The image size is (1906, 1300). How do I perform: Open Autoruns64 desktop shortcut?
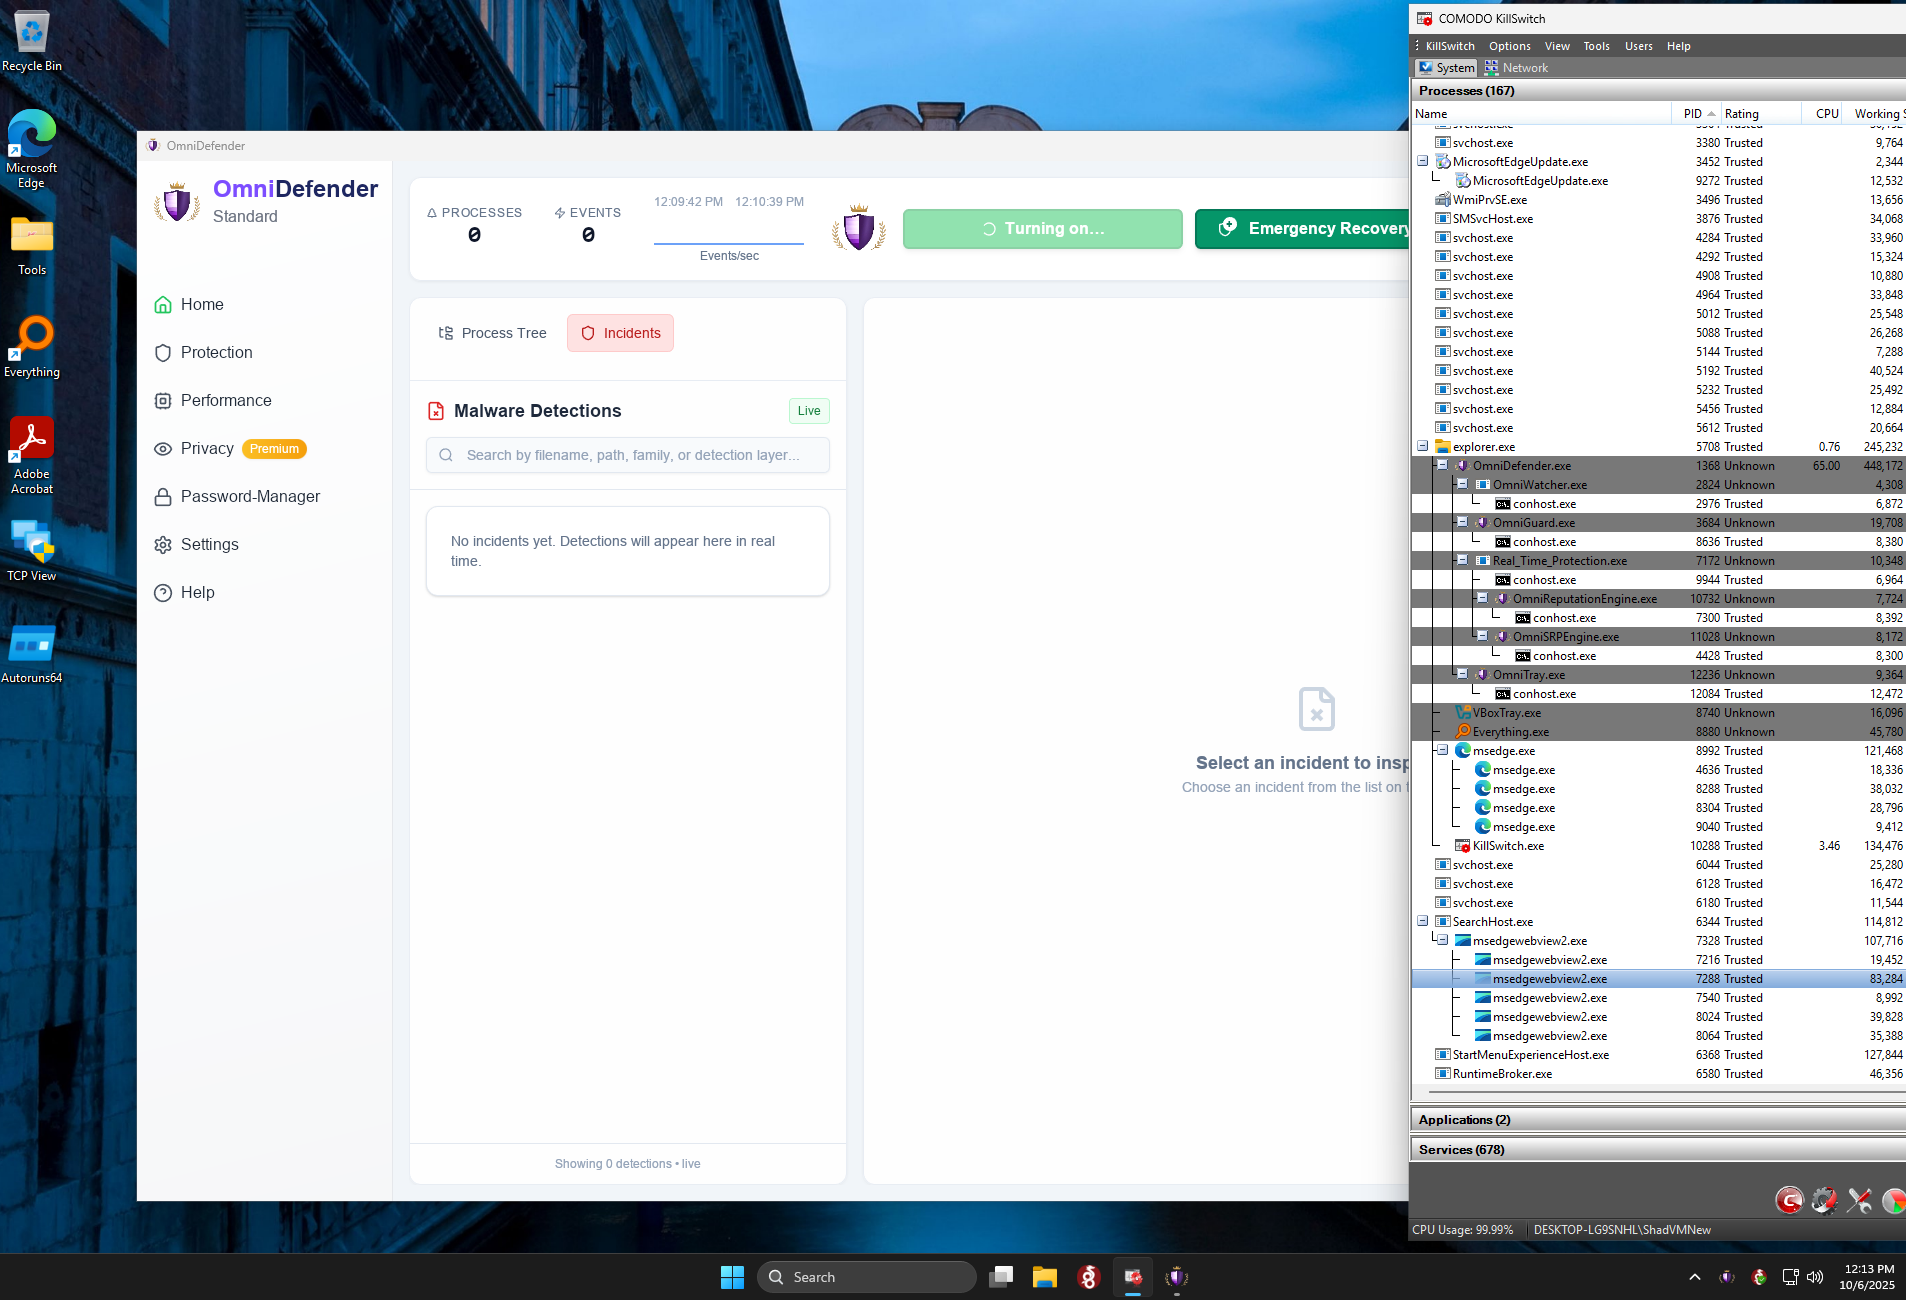[x=32, y=654]
